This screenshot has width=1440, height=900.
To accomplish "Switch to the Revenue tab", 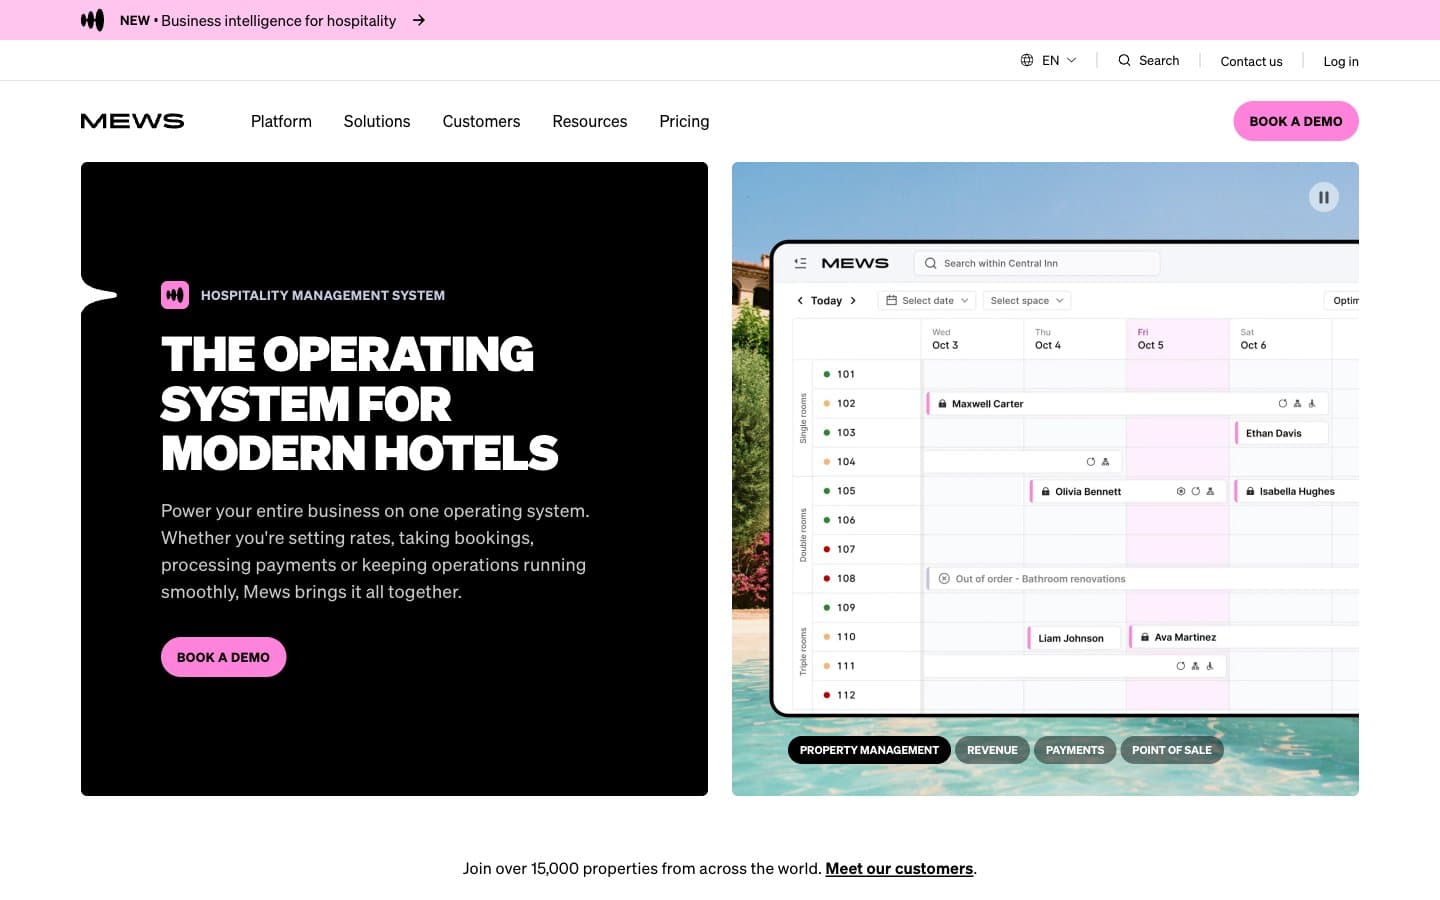I will tap(992, 750).
